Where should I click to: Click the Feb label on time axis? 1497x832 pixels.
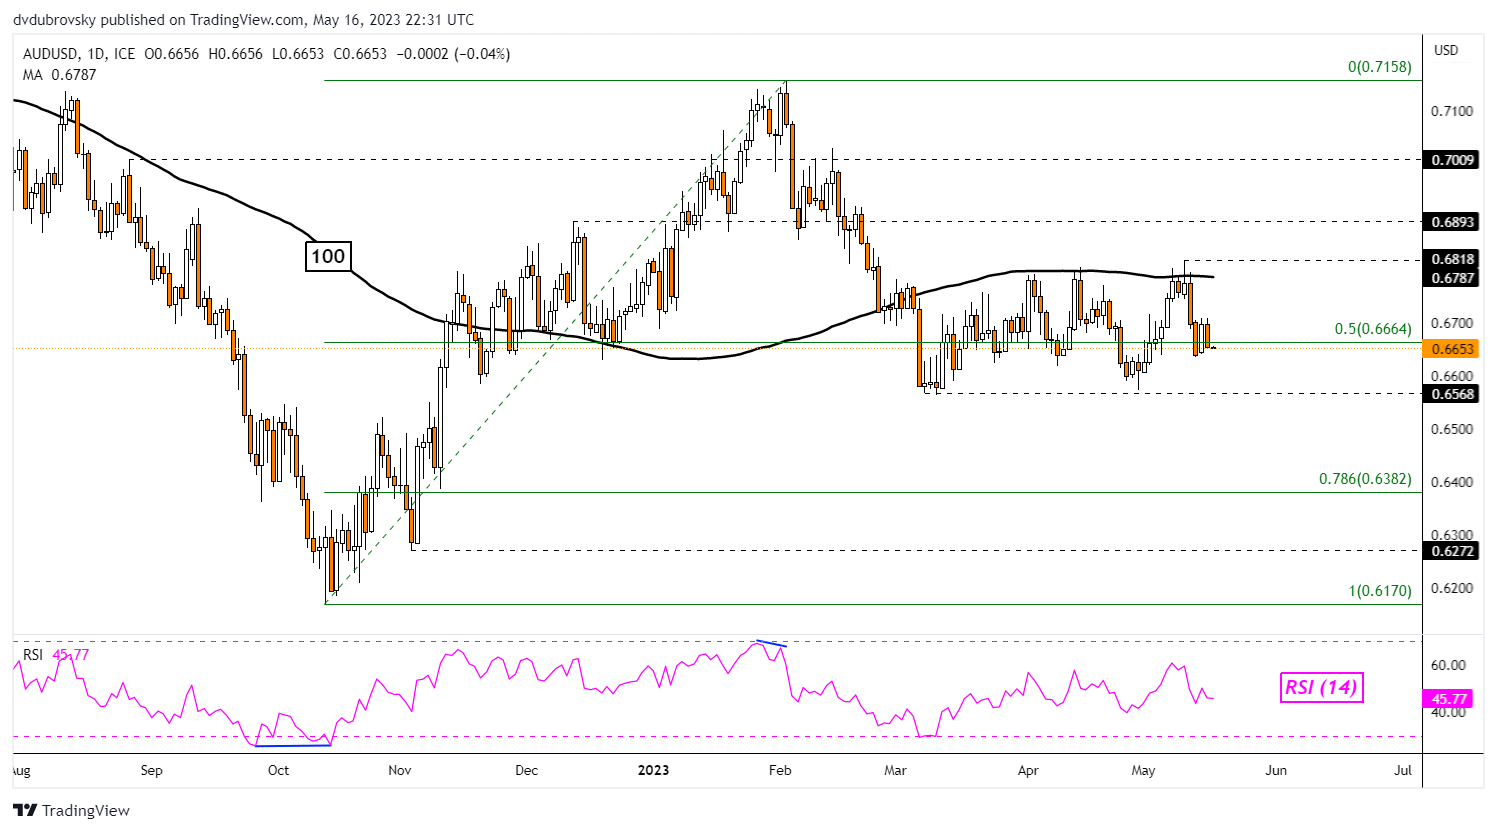tap(780, 770)
